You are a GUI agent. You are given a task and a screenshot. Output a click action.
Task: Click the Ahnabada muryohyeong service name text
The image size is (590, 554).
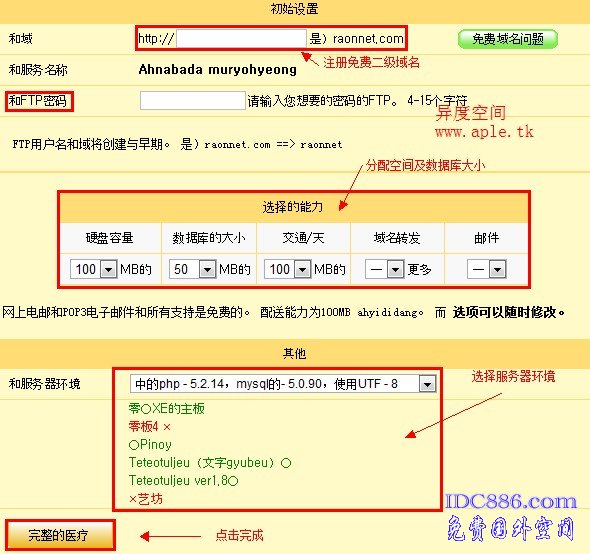[217, 70]
